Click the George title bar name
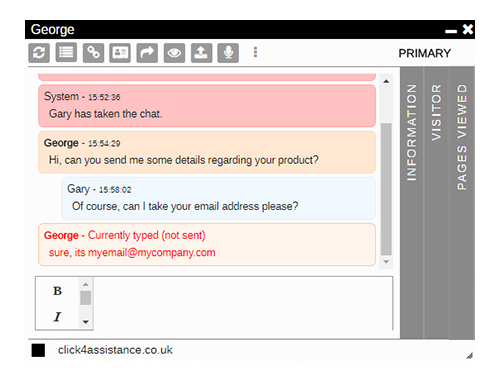The image size is (500, 381). (53, 30)
